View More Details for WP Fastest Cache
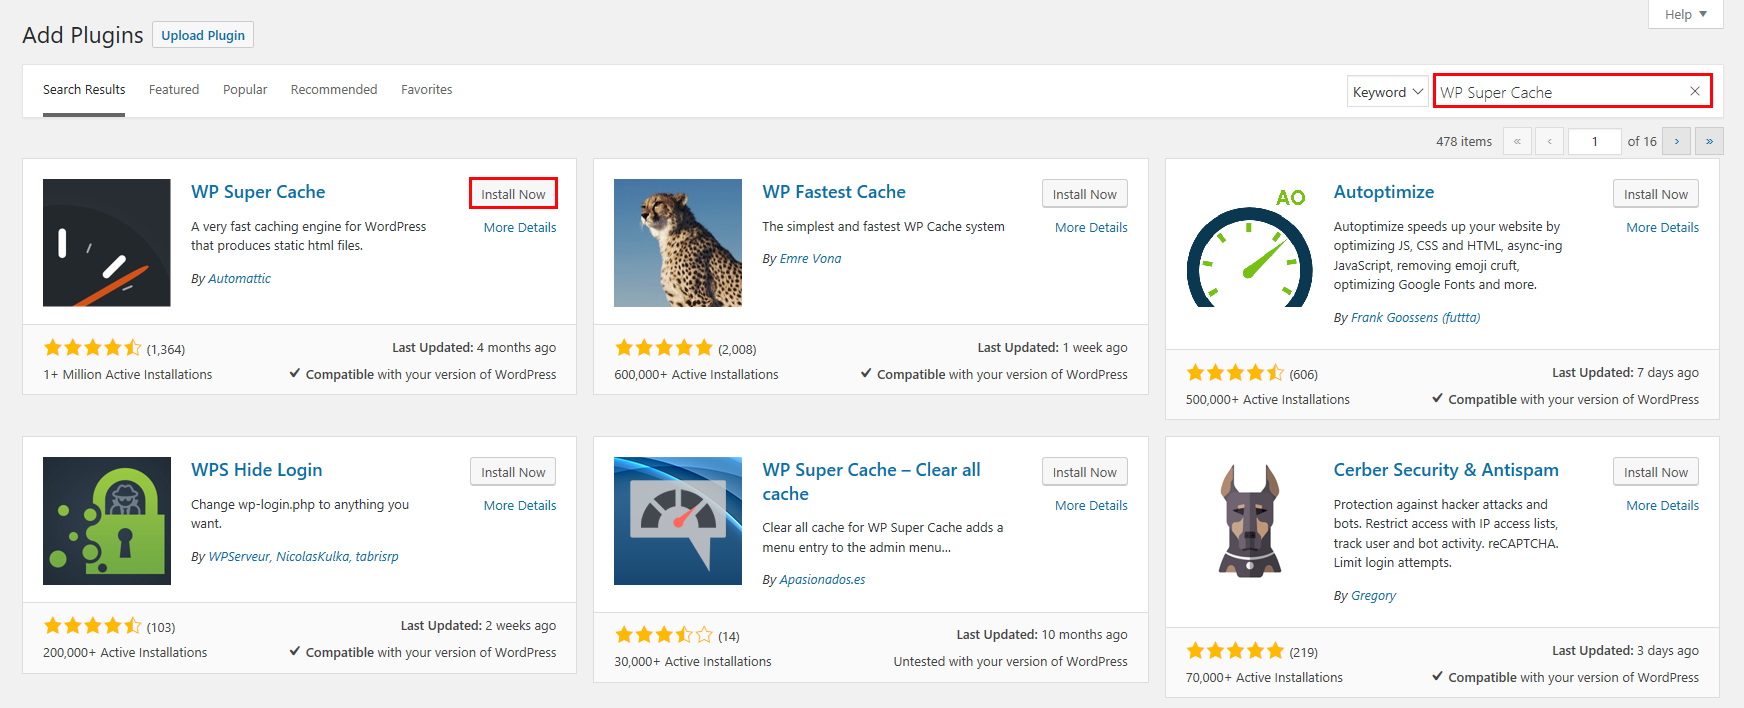 [x=1091, y=228]
